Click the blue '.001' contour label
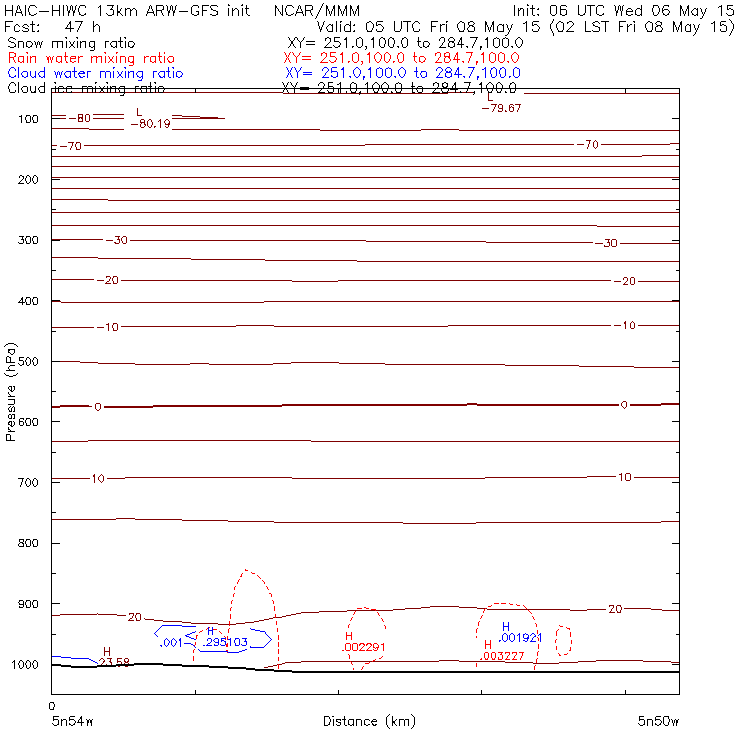The height and width of the screenshot is (740, 740). click(171, 643)
